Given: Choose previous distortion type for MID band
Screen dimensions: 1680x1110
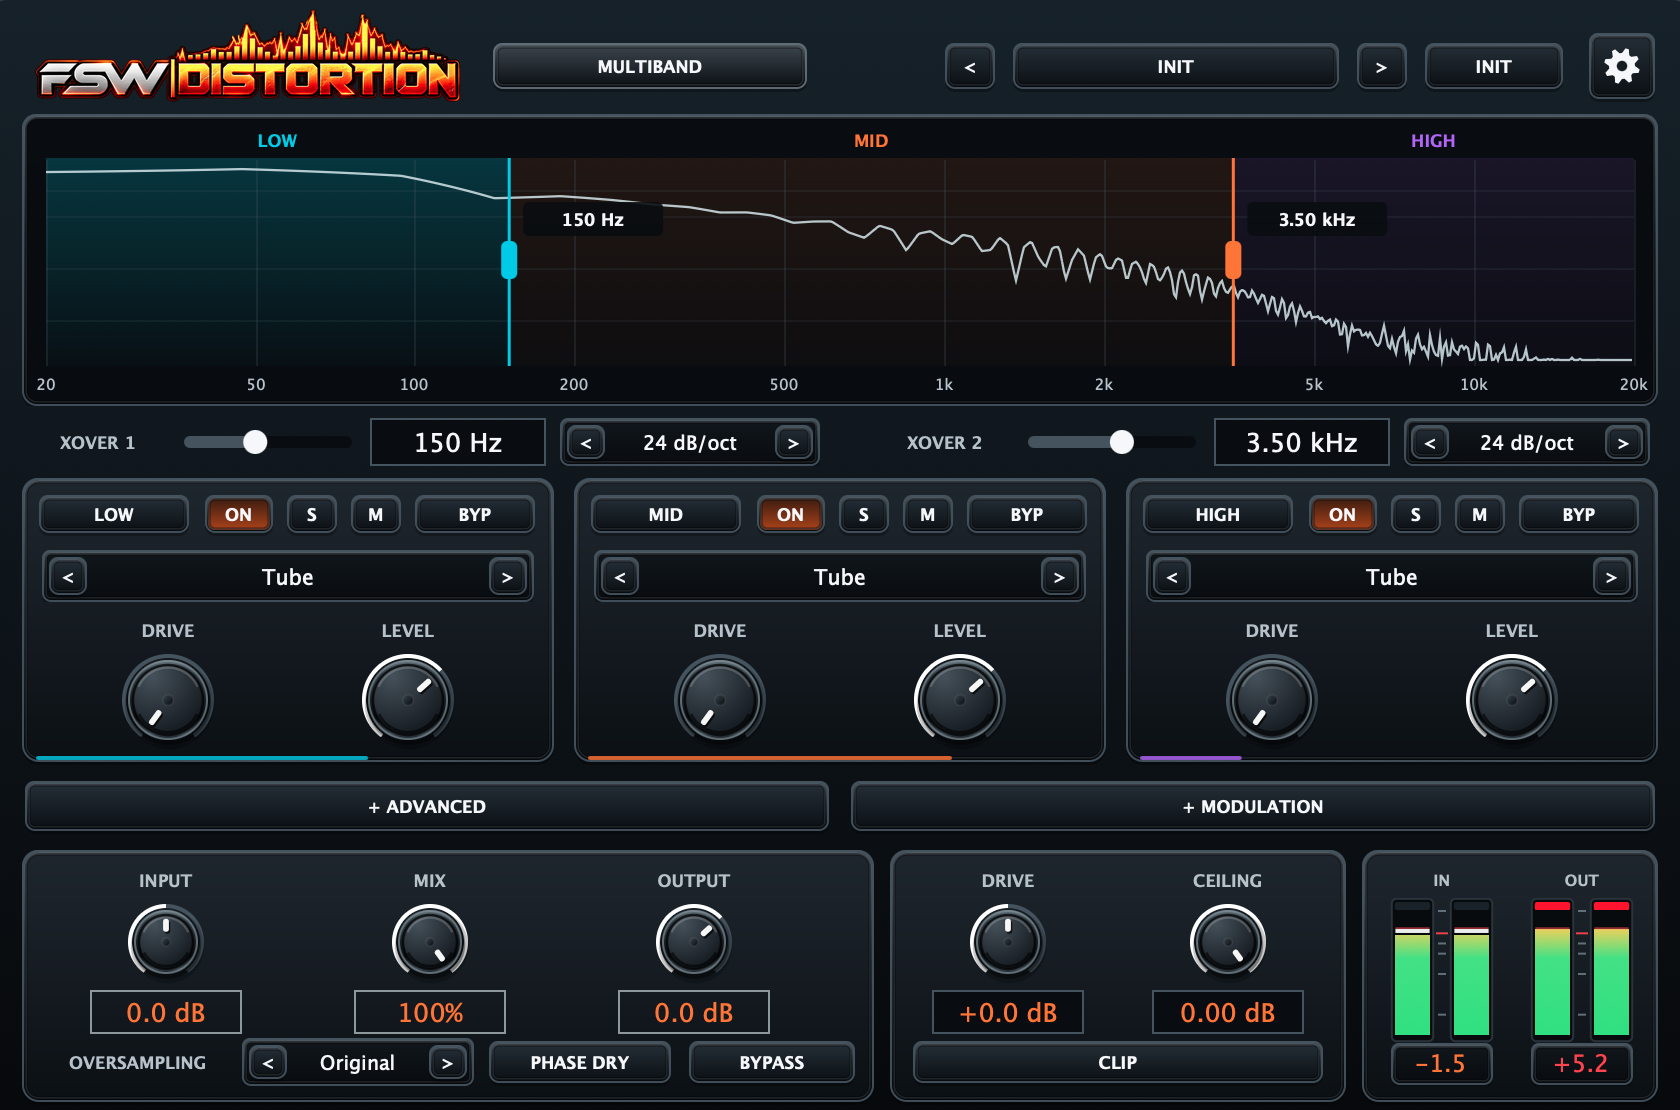Looking at the screenshot, I should [x=620, y=577].
